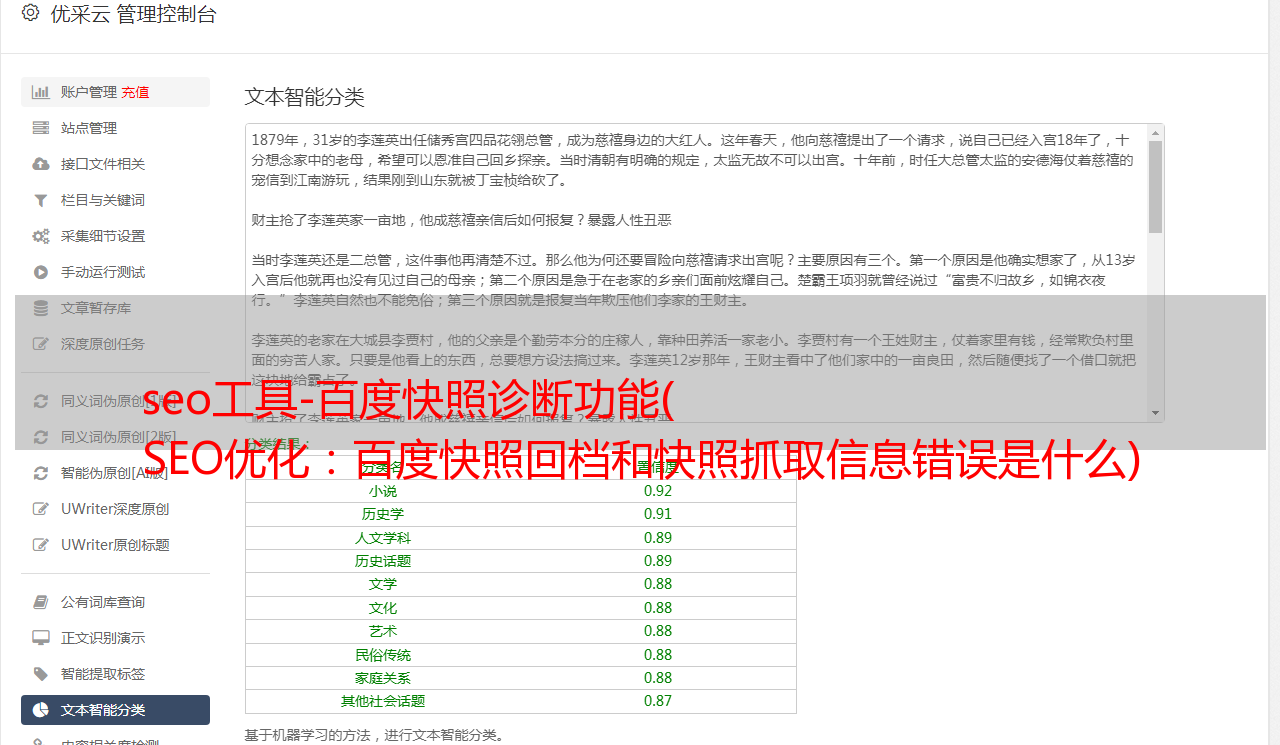Click the UWriter原创标题 pencil icon

41,545
